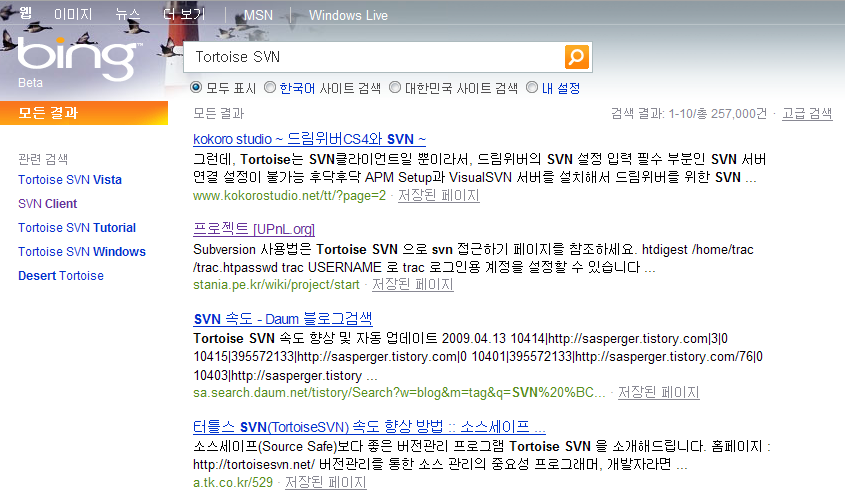
Task: Click related search Desert Tortoise
Action: (61, 275)
